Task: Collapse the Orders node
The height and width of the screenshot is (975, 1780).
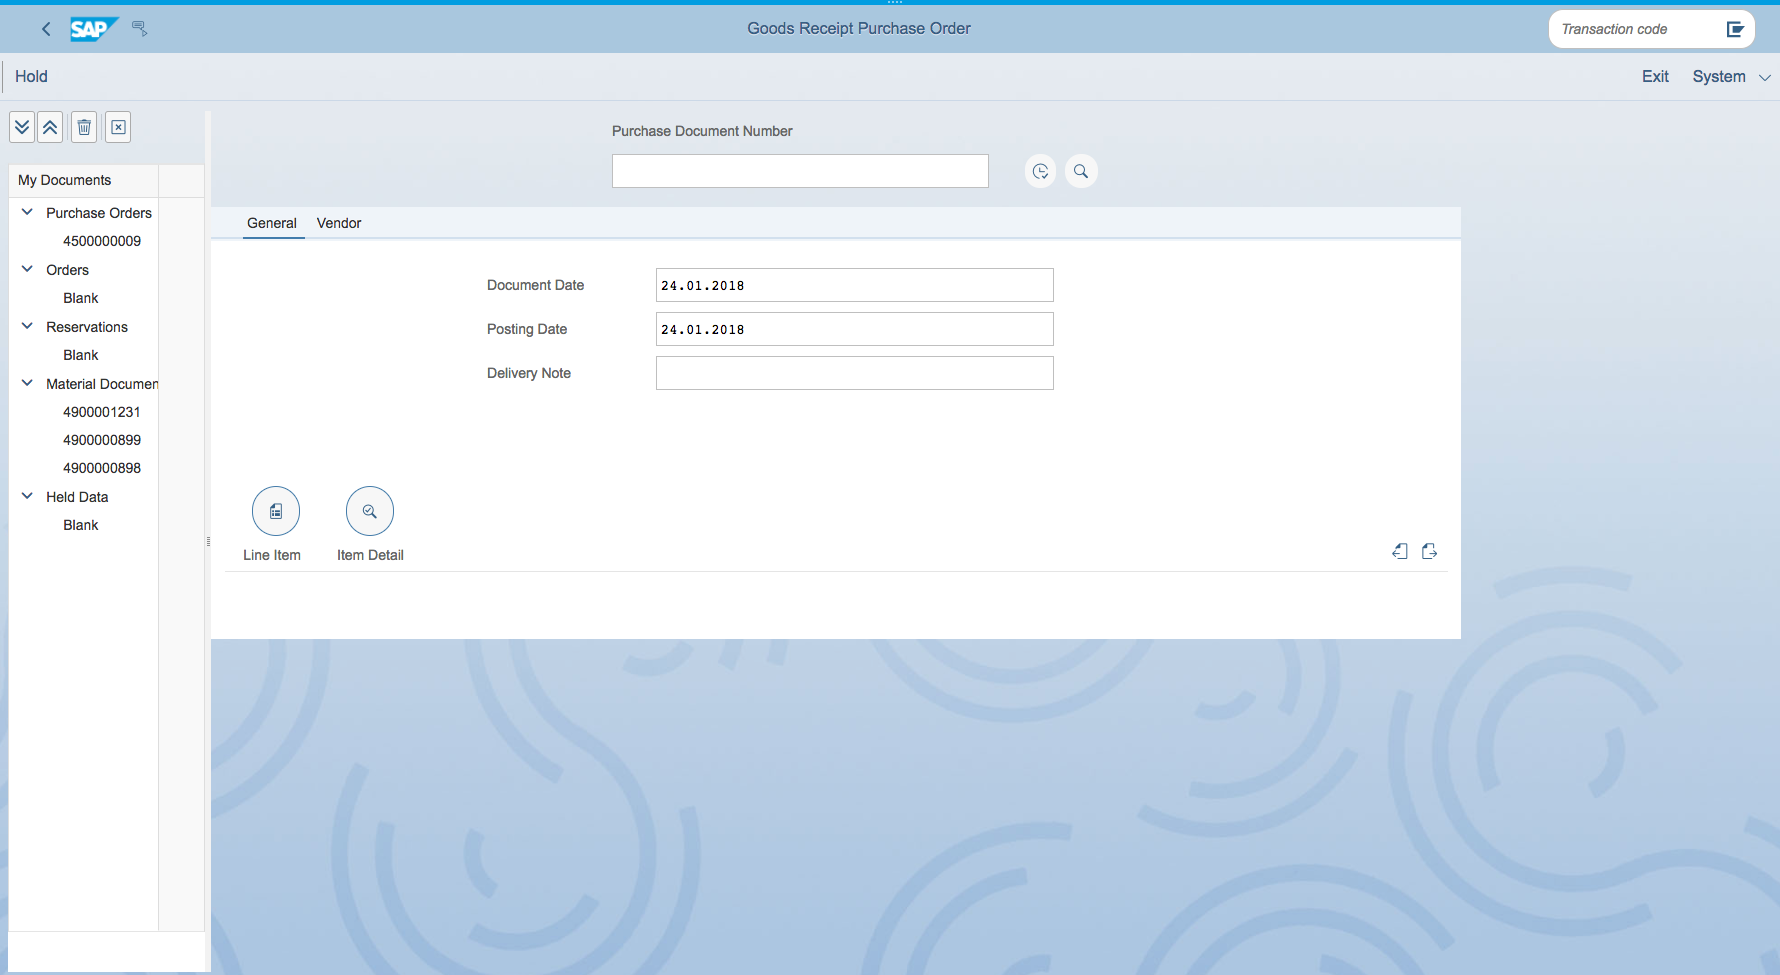Action: pos(27,269)
